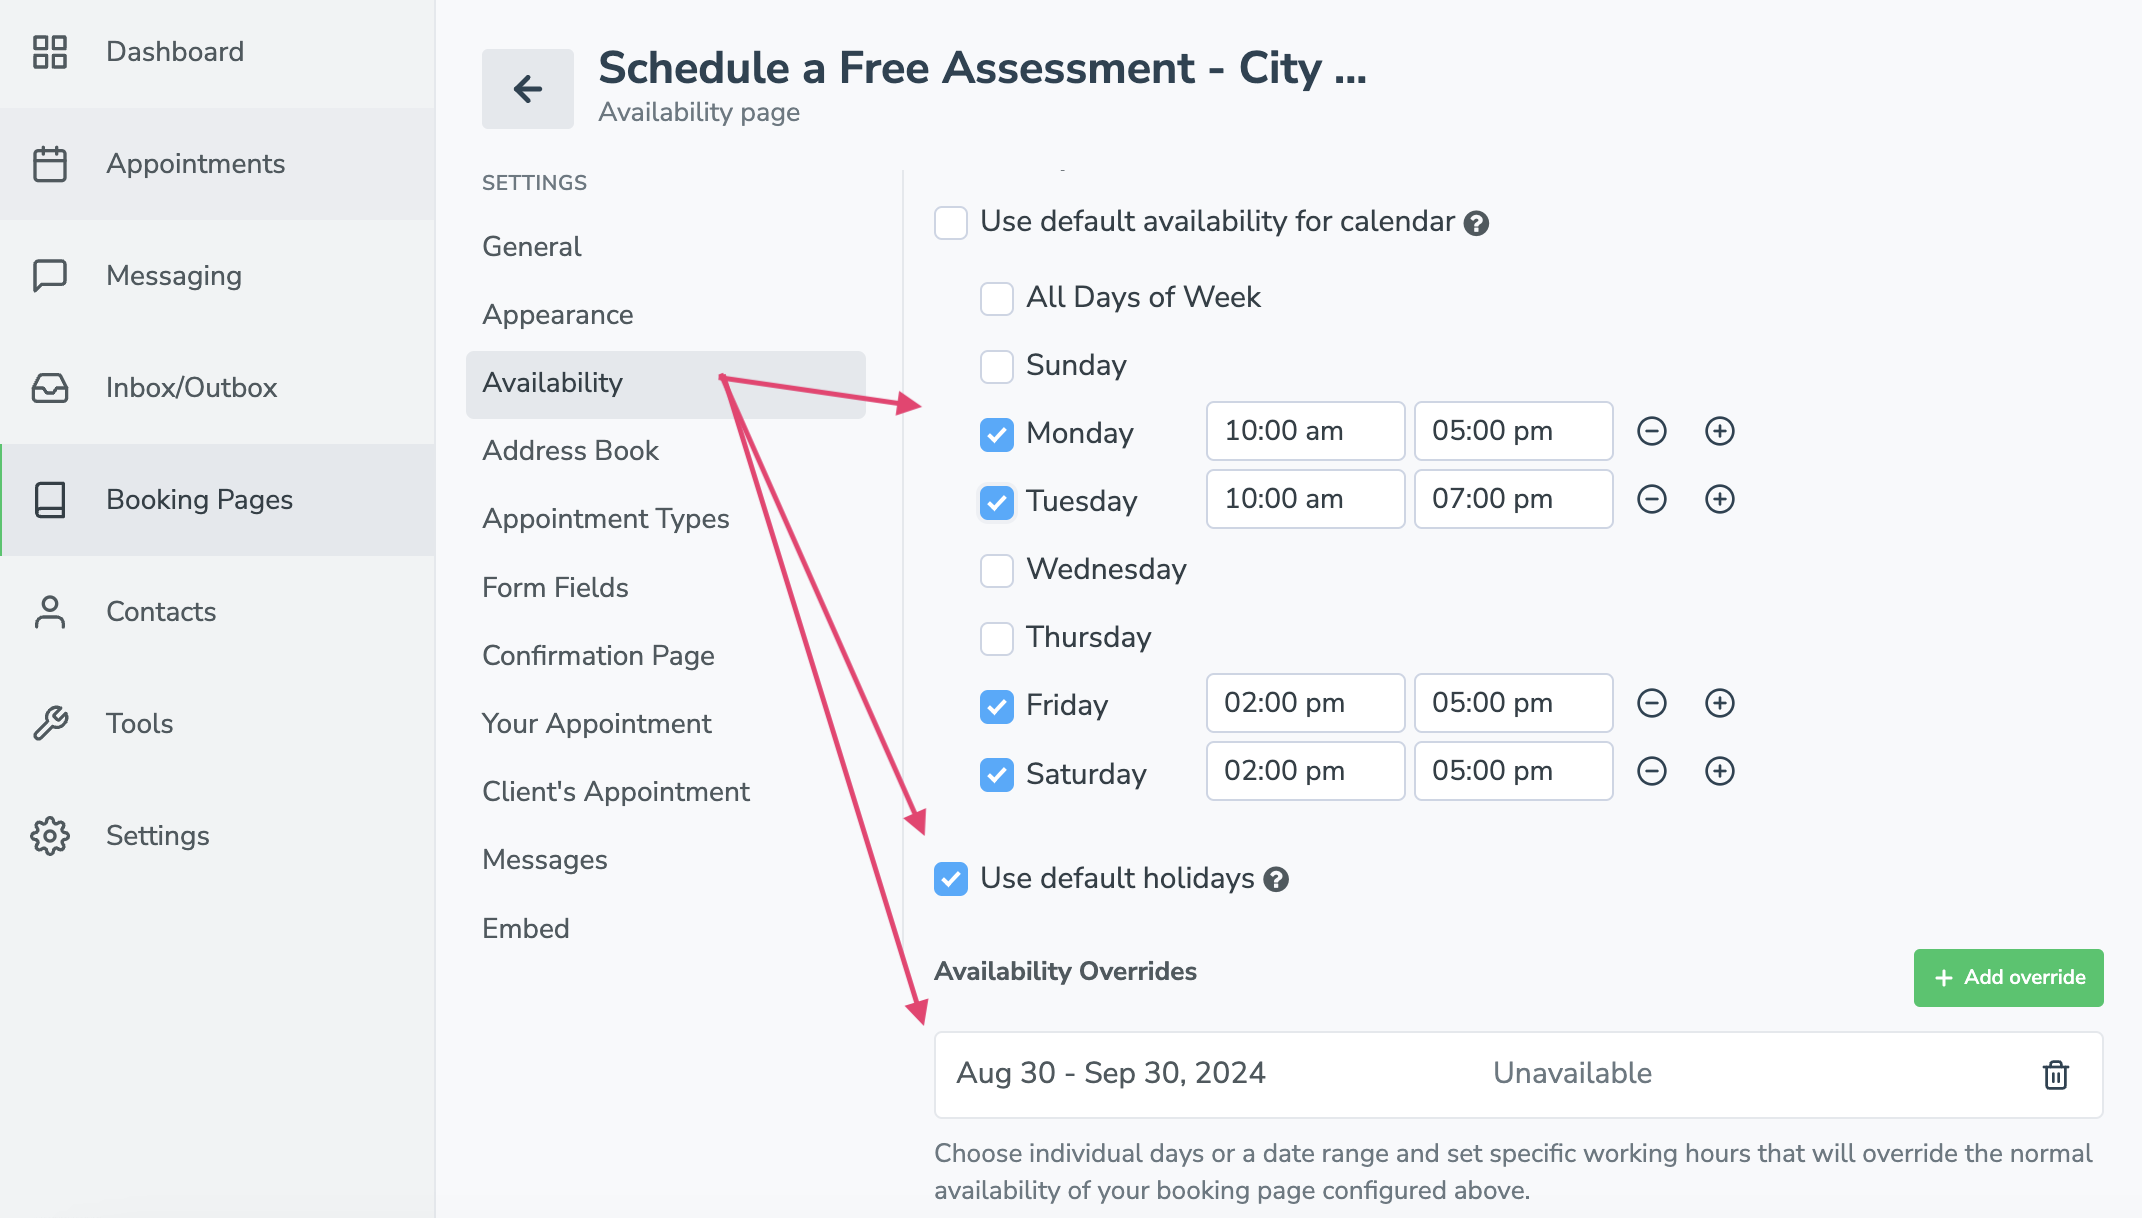The width and height of the screenshot is (2142, 1218).
Task: Enable the Wednesday checkbox
Action: (997, 570)
